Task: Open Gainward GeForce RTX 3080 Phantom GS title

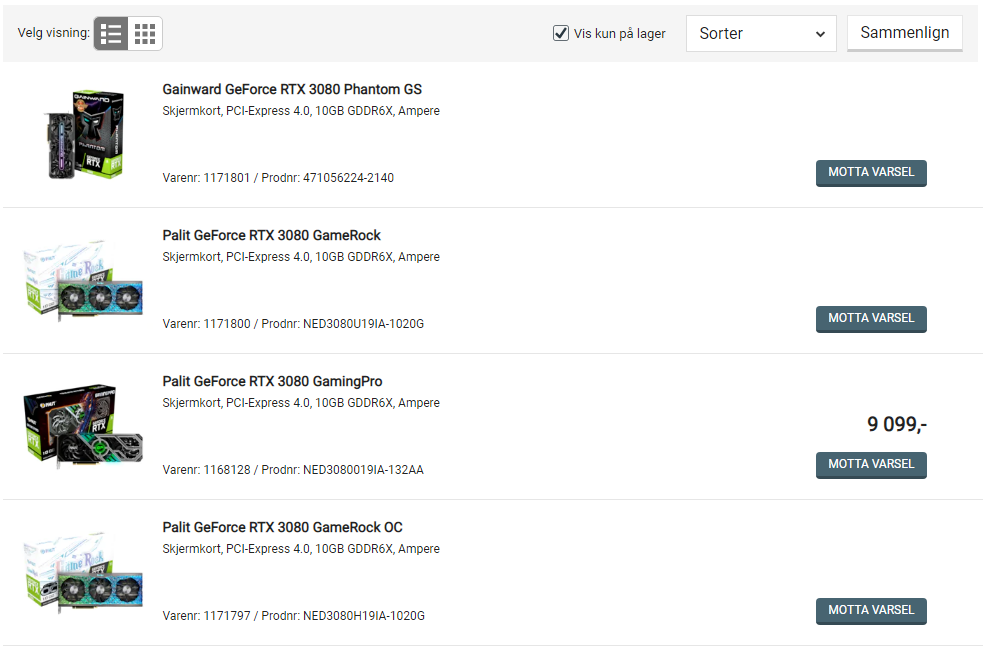Action: click(292, 89)
